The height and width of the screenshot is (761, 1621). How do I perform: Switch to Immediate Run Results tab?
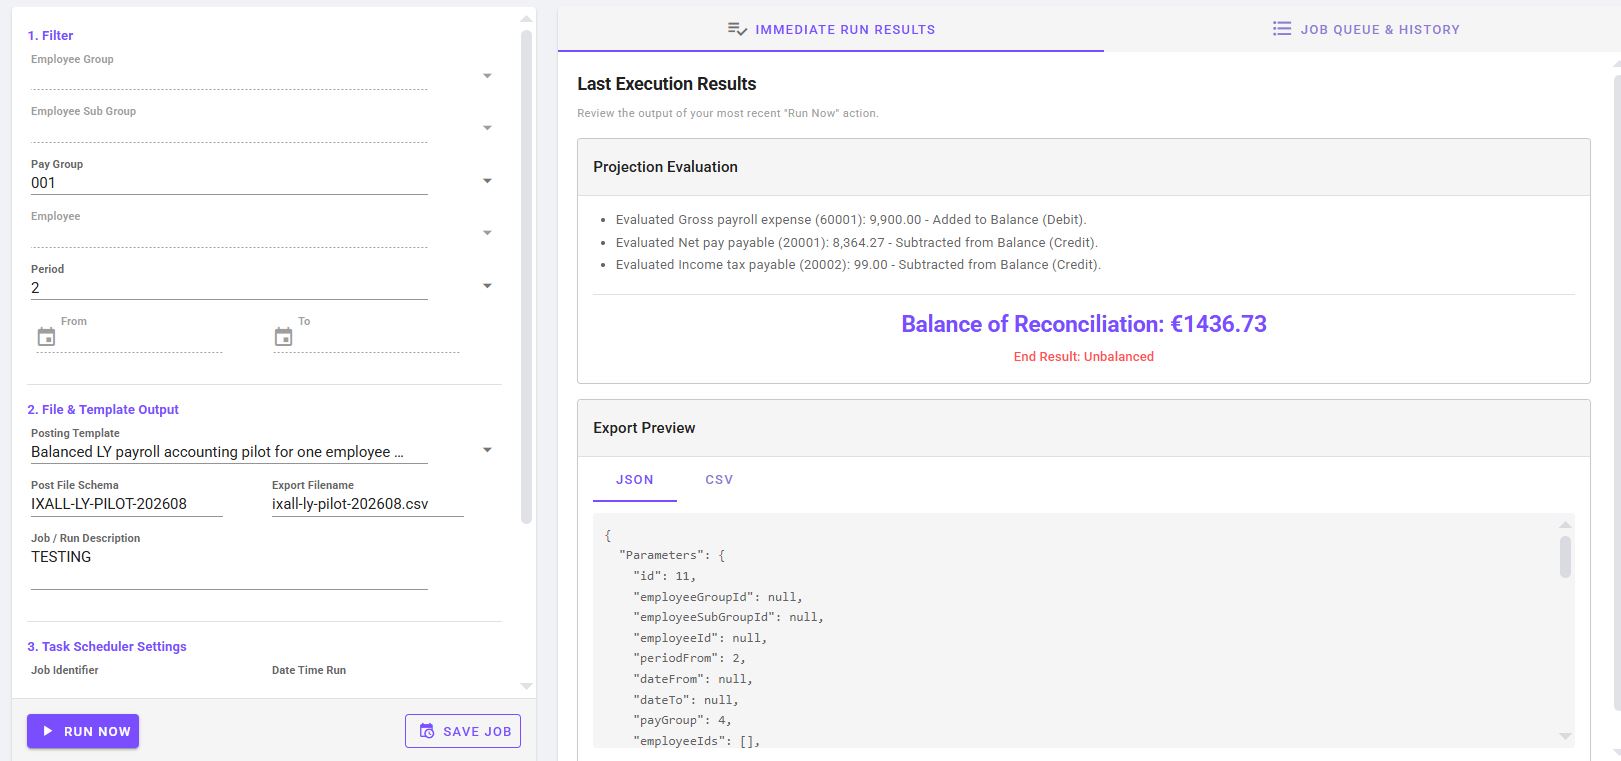[831, 29]
